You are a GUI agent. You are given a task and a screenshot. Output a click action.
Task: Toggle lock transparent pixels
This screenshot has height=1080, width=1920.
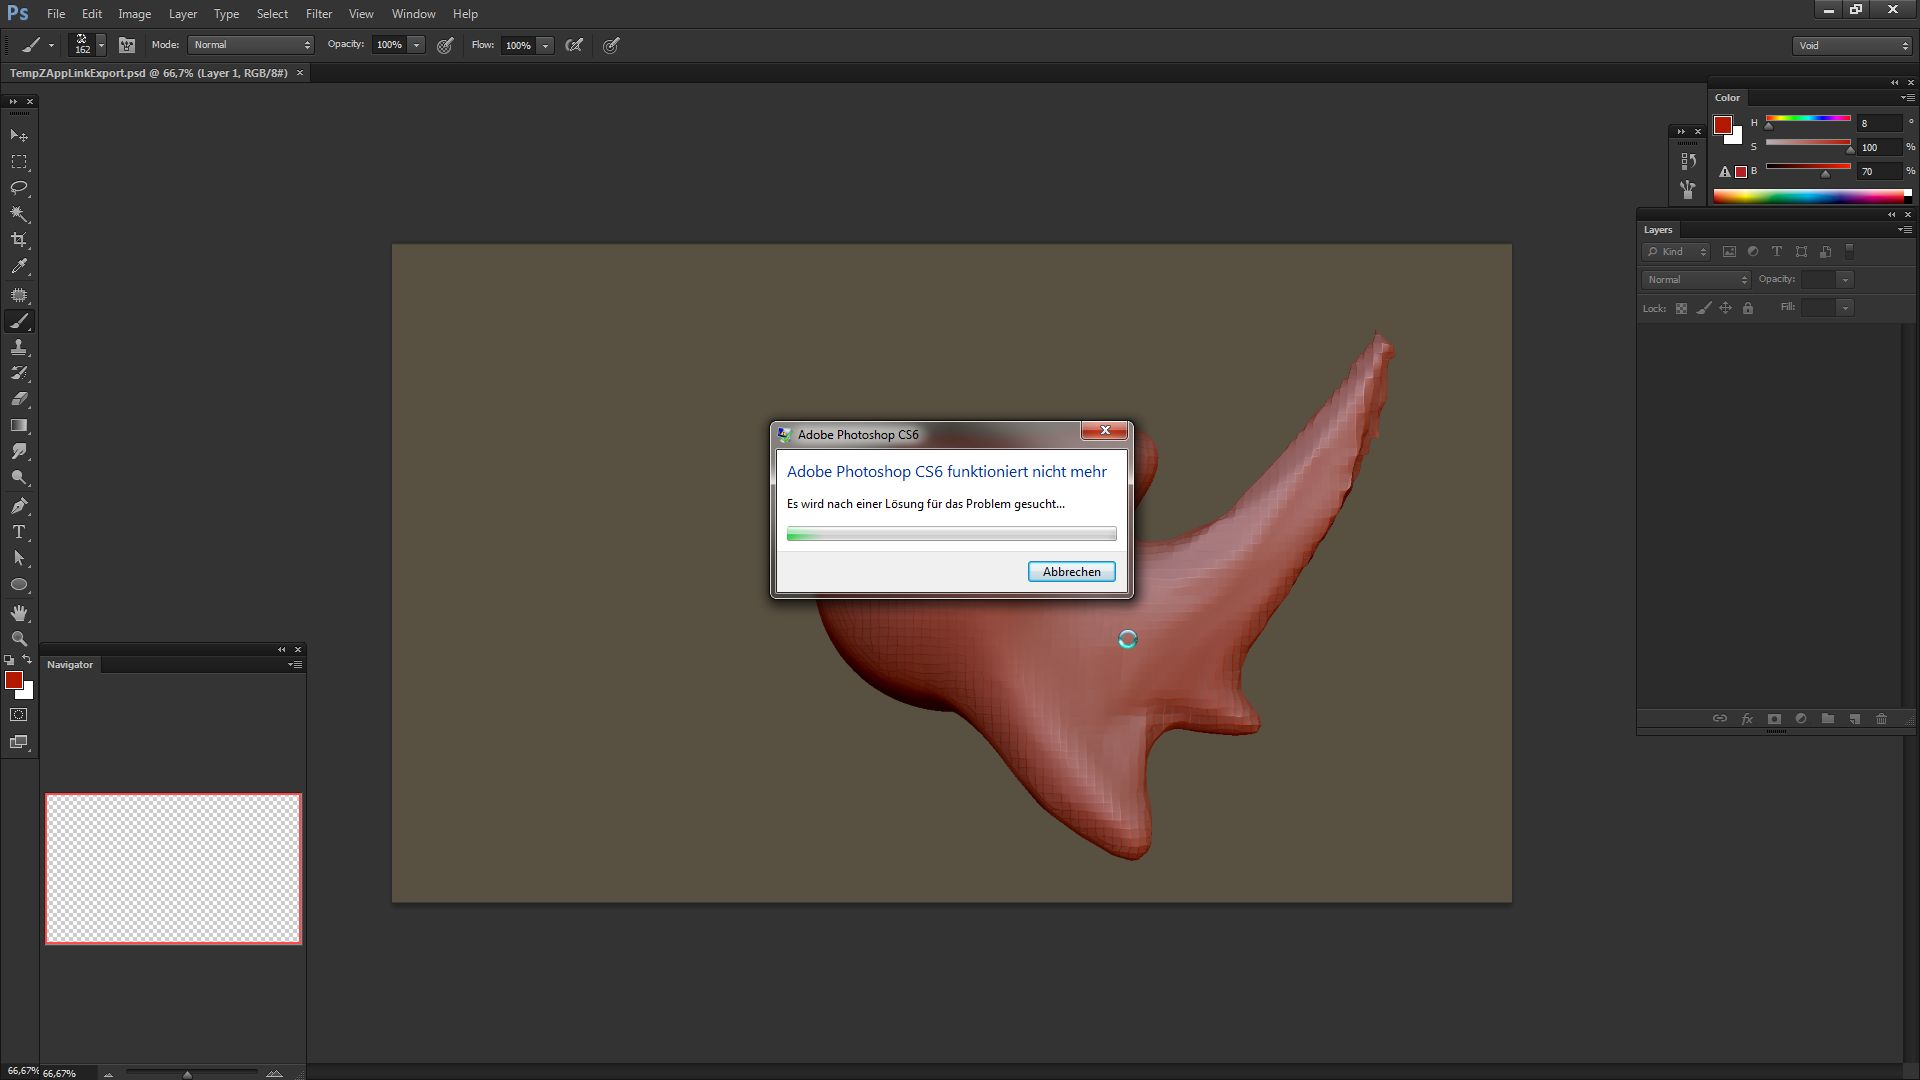coord(1681,308)
